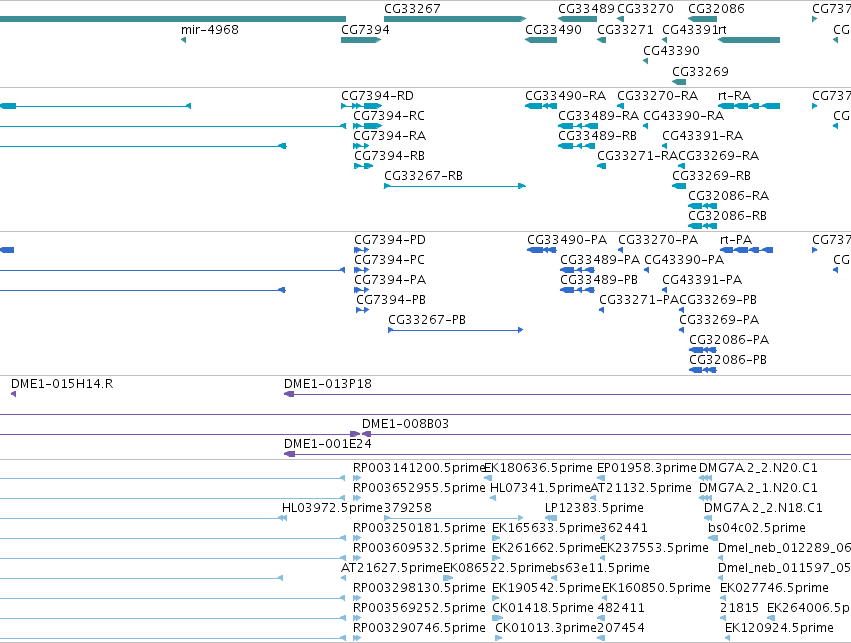Select the CG33489-RB transcript
Screen dimensions: 851x643
pos(576,146)
